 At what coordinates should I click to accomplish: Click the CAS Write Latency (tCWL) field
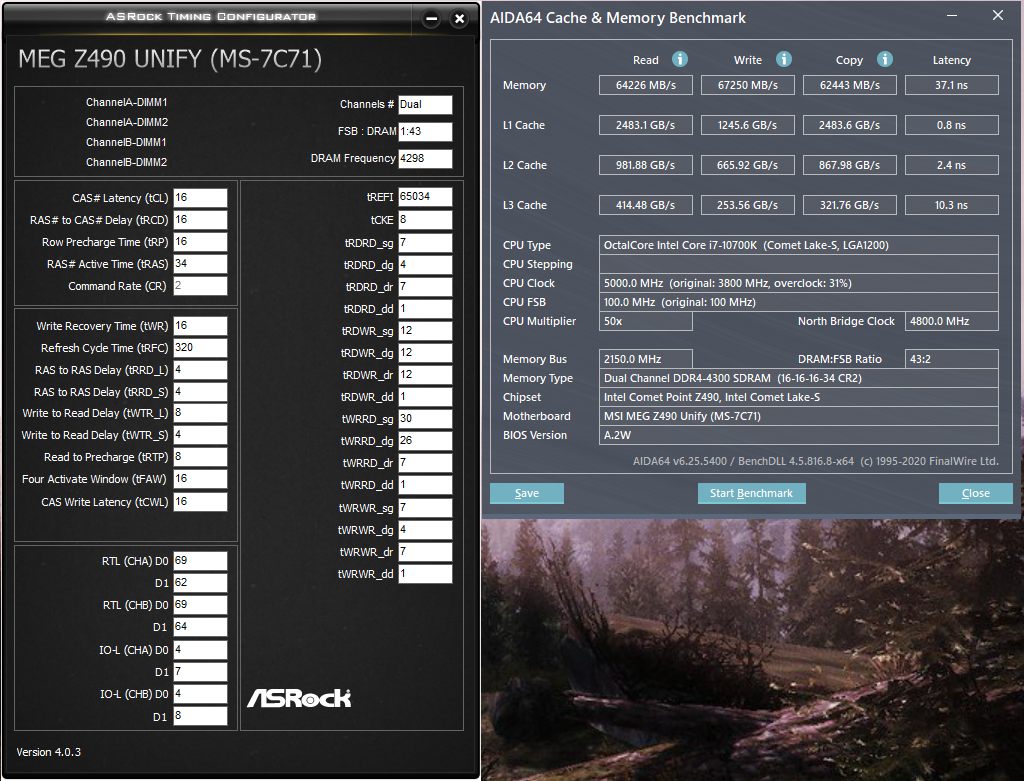pos(200,502)
